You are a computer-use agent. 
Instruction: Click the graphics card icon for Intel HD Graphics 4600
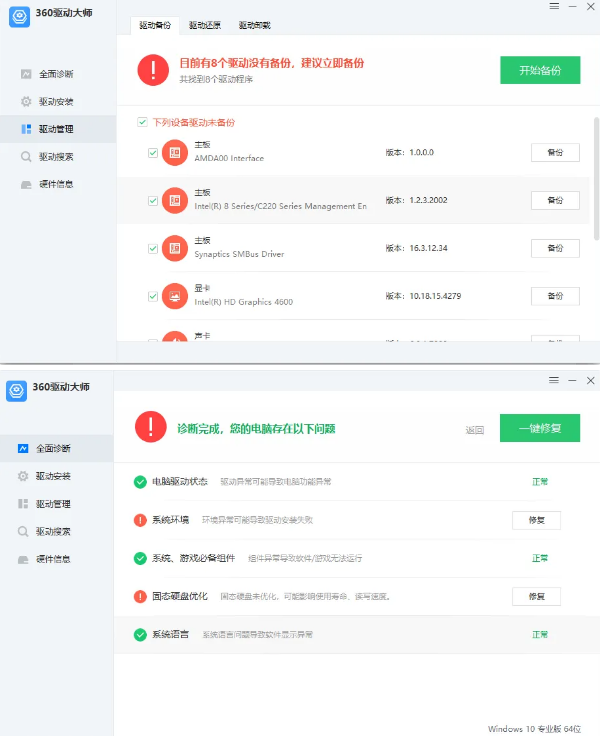pos(174,296)
